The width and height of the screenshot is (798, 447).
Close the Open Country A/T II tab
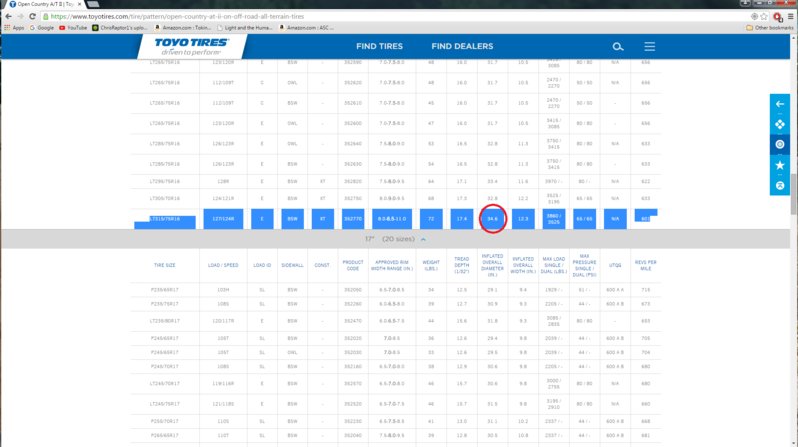[x=79, y=4]
